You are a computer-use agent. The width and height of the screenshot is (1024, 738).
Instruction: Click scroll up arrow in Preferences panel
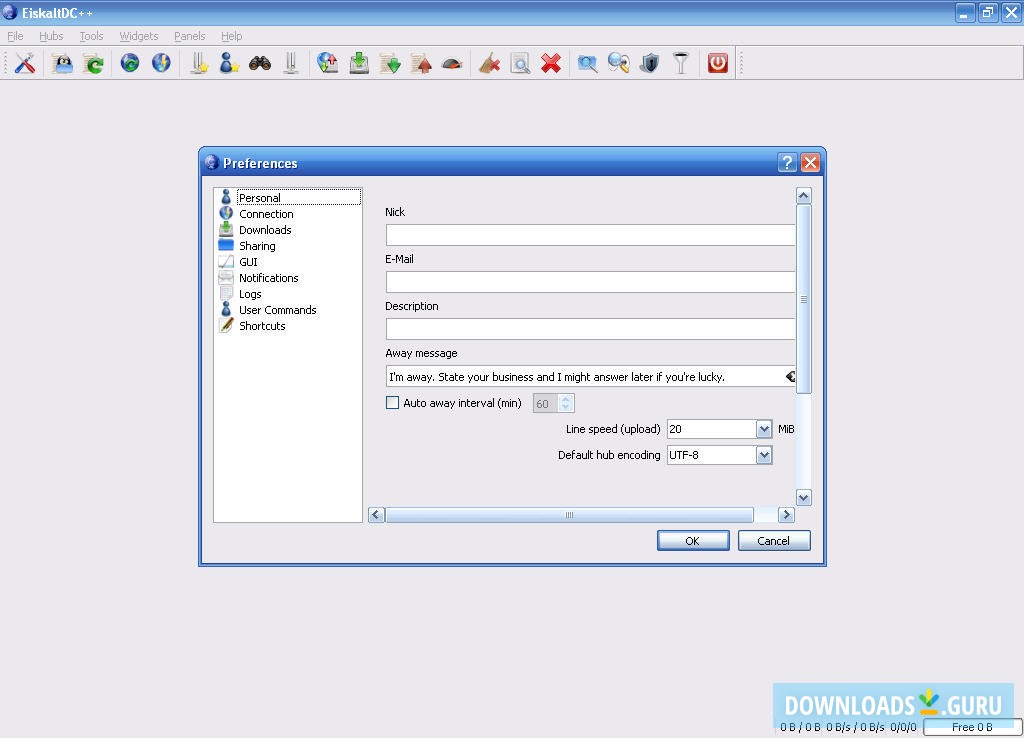[x=804, y=195]
